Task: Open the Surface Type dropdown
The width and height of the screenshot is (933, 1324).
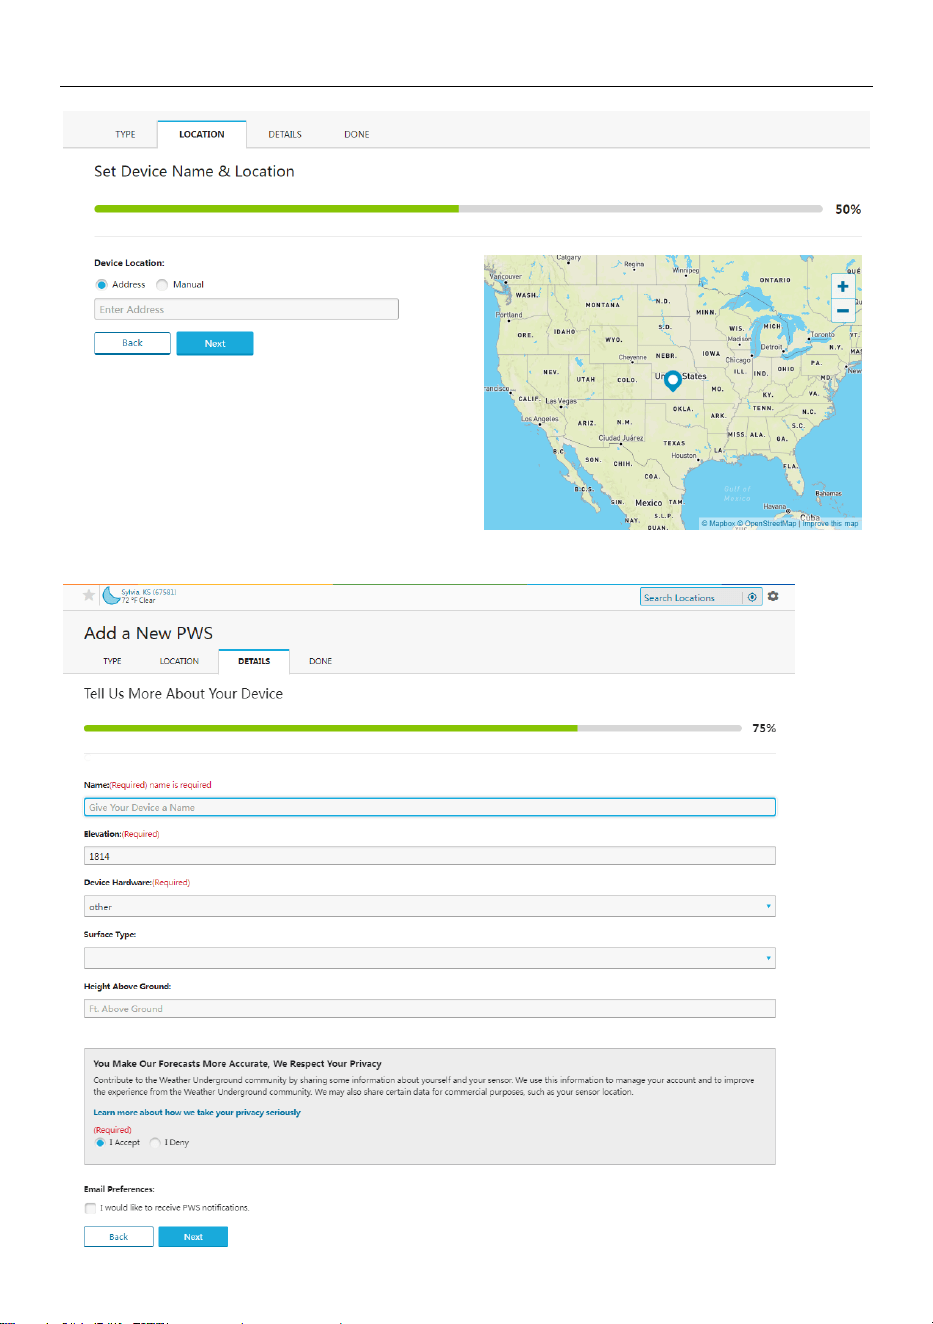Action: [x=430, y=958]
